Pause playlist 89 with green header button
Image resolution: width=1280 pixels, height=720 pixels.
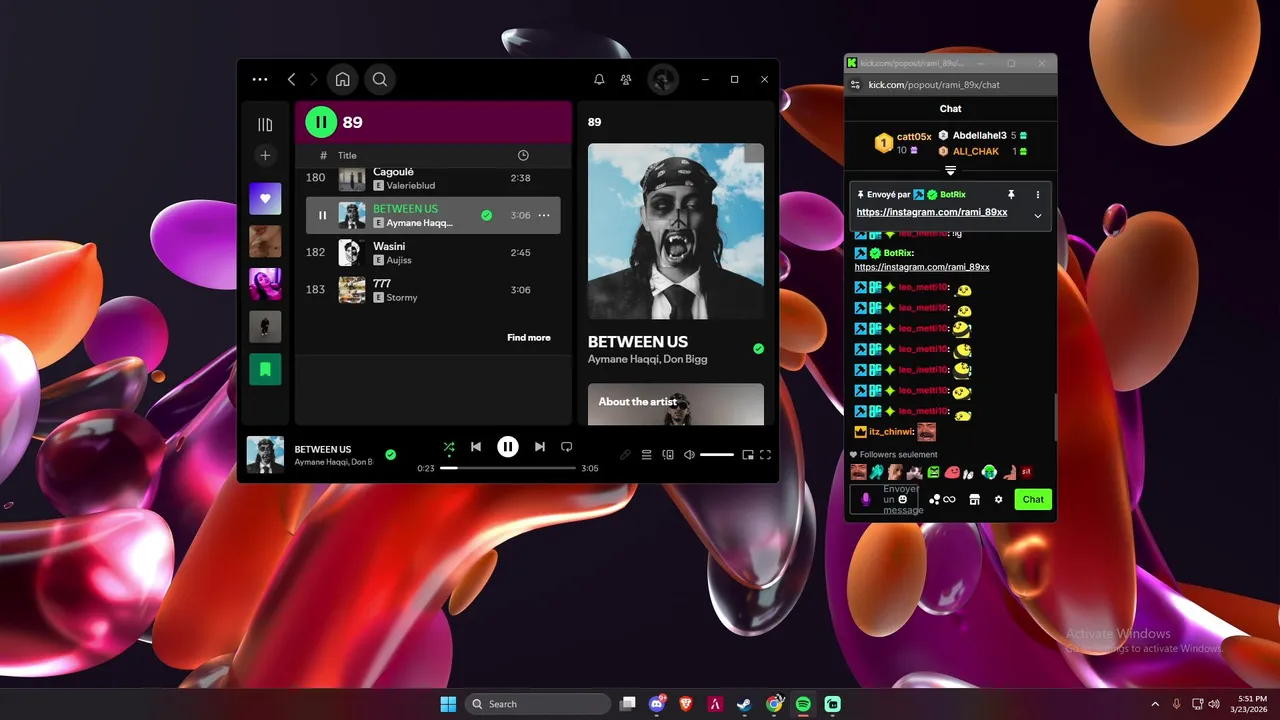321,122
